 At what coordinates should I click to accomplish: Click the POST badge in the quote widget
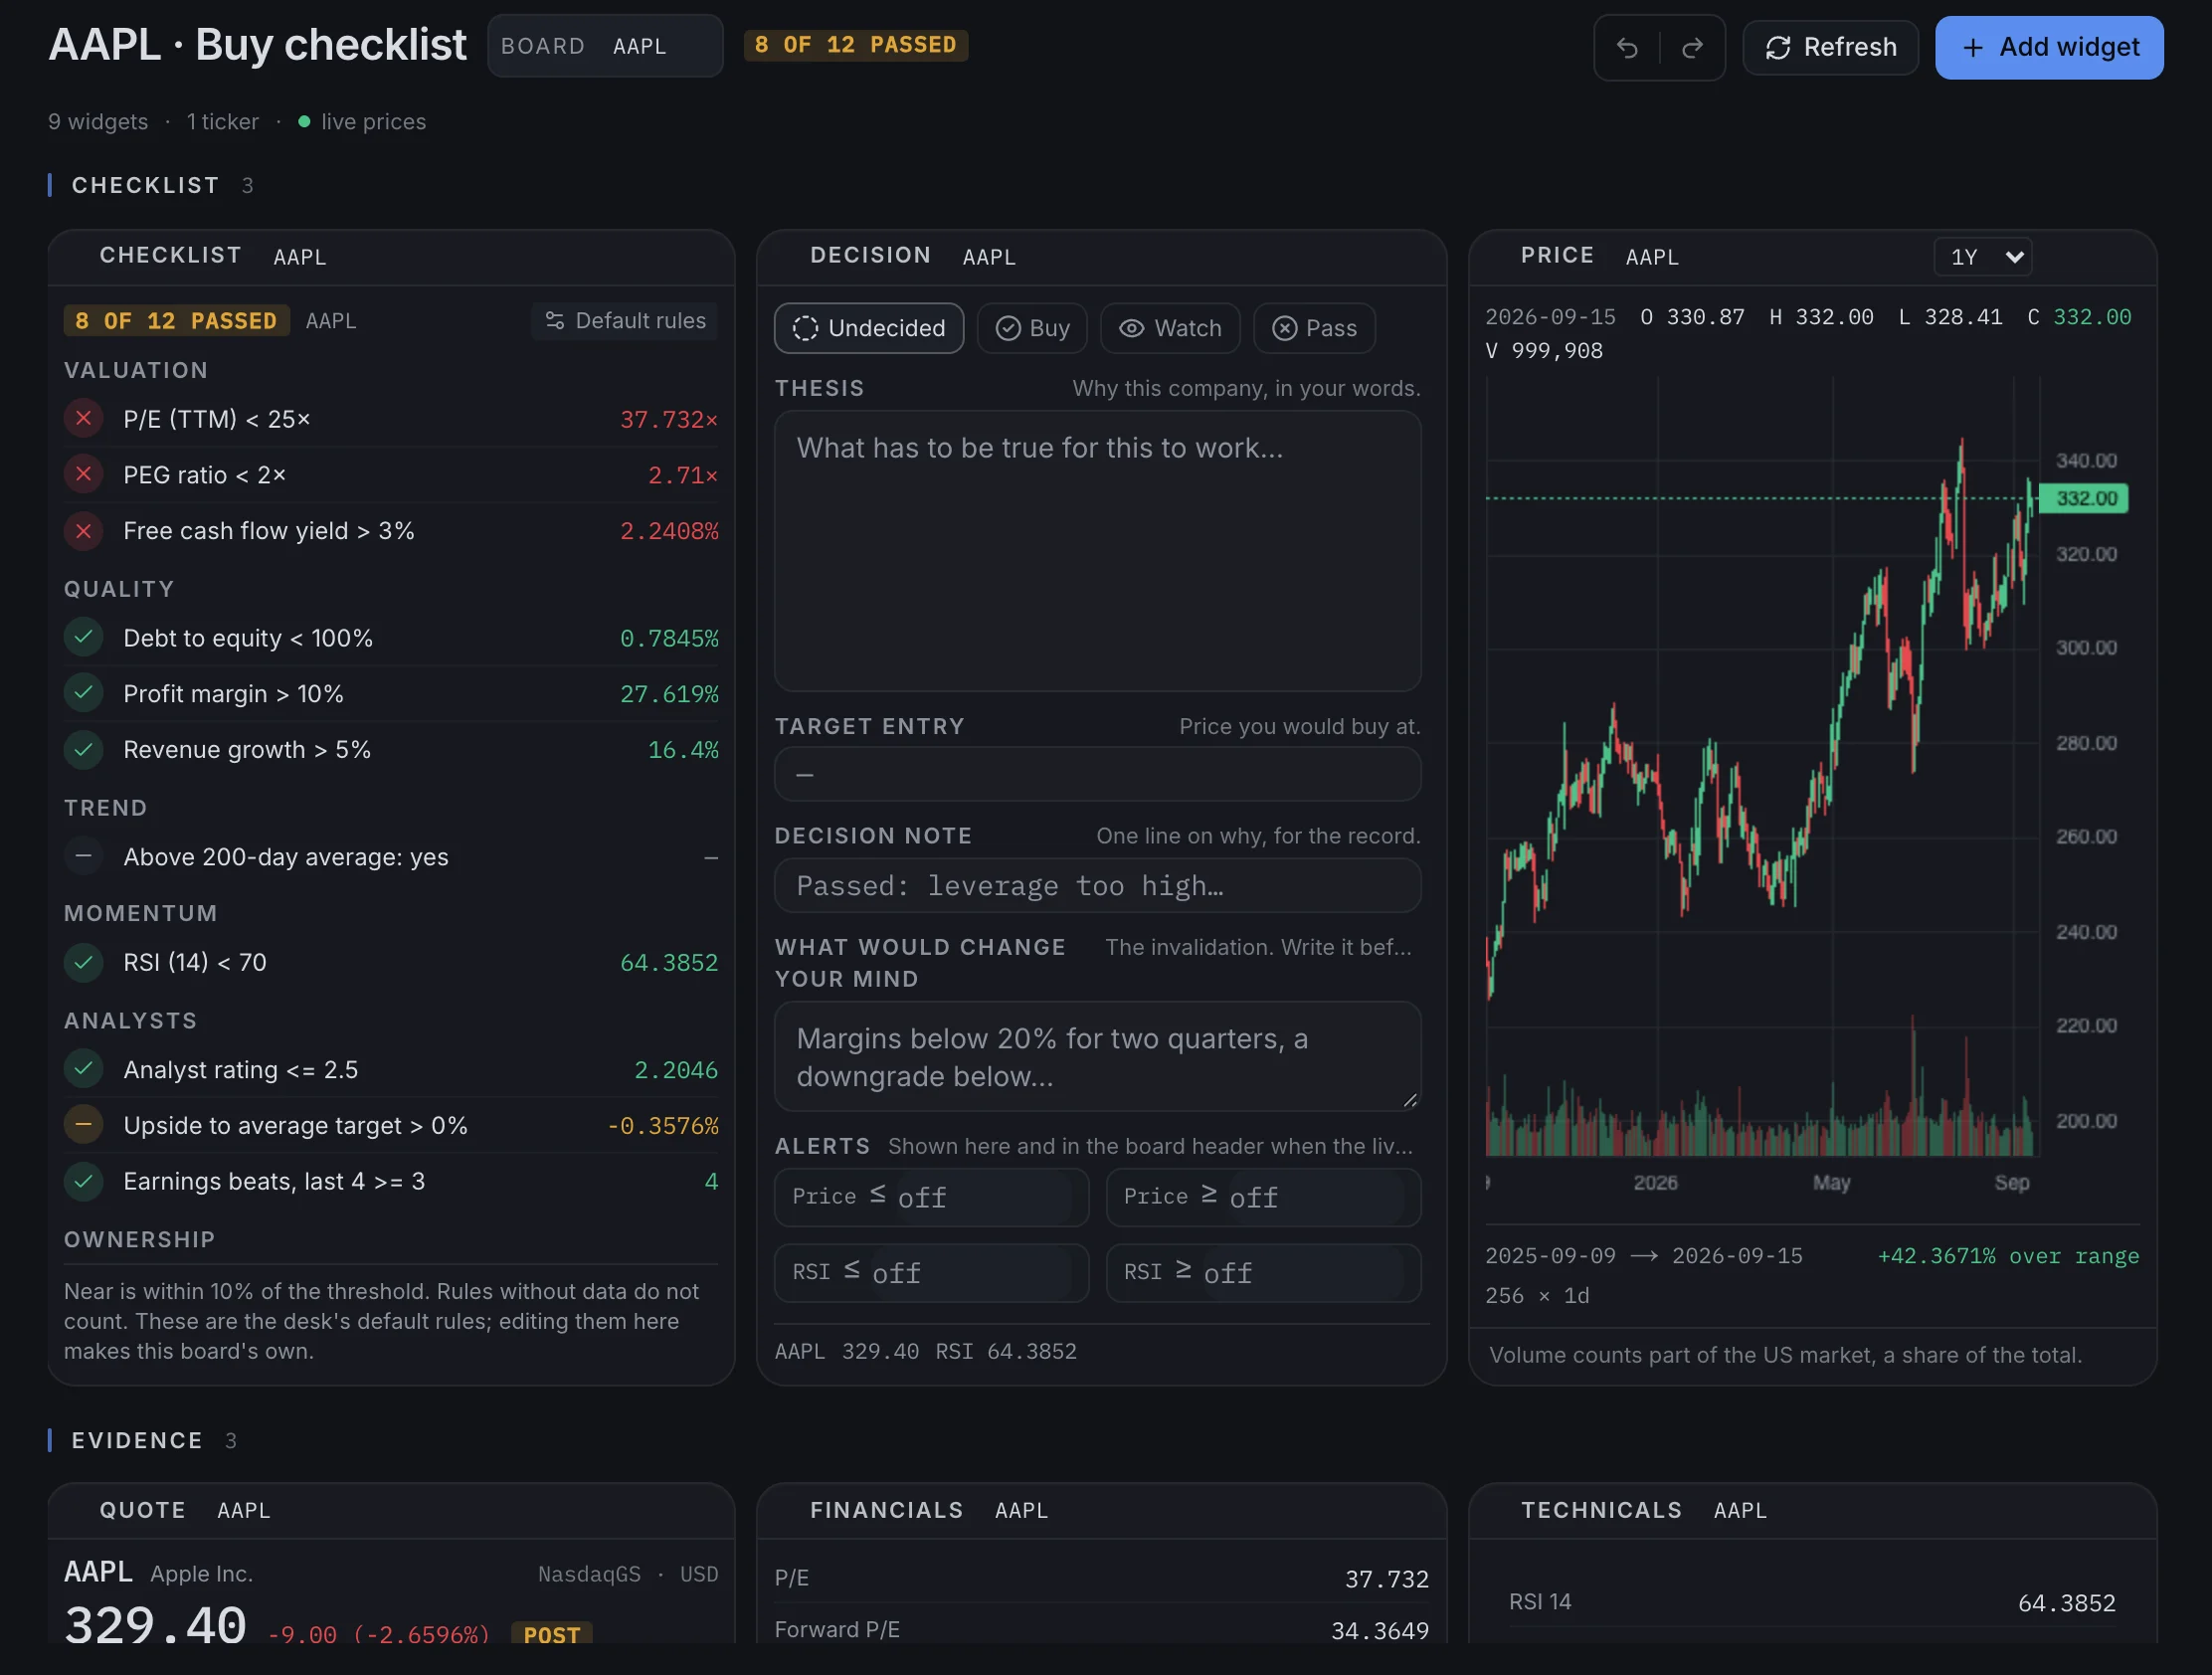pyautogui.click(x=552, y=1634)
